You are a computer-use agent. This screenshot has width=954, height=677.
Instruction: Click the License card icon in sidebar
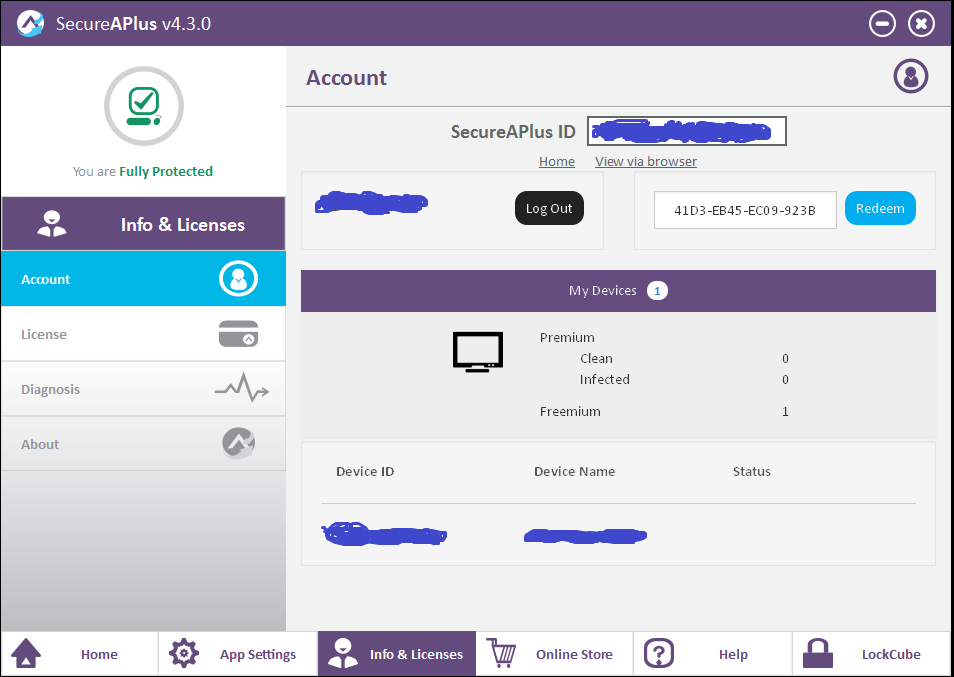coord(238,334)
